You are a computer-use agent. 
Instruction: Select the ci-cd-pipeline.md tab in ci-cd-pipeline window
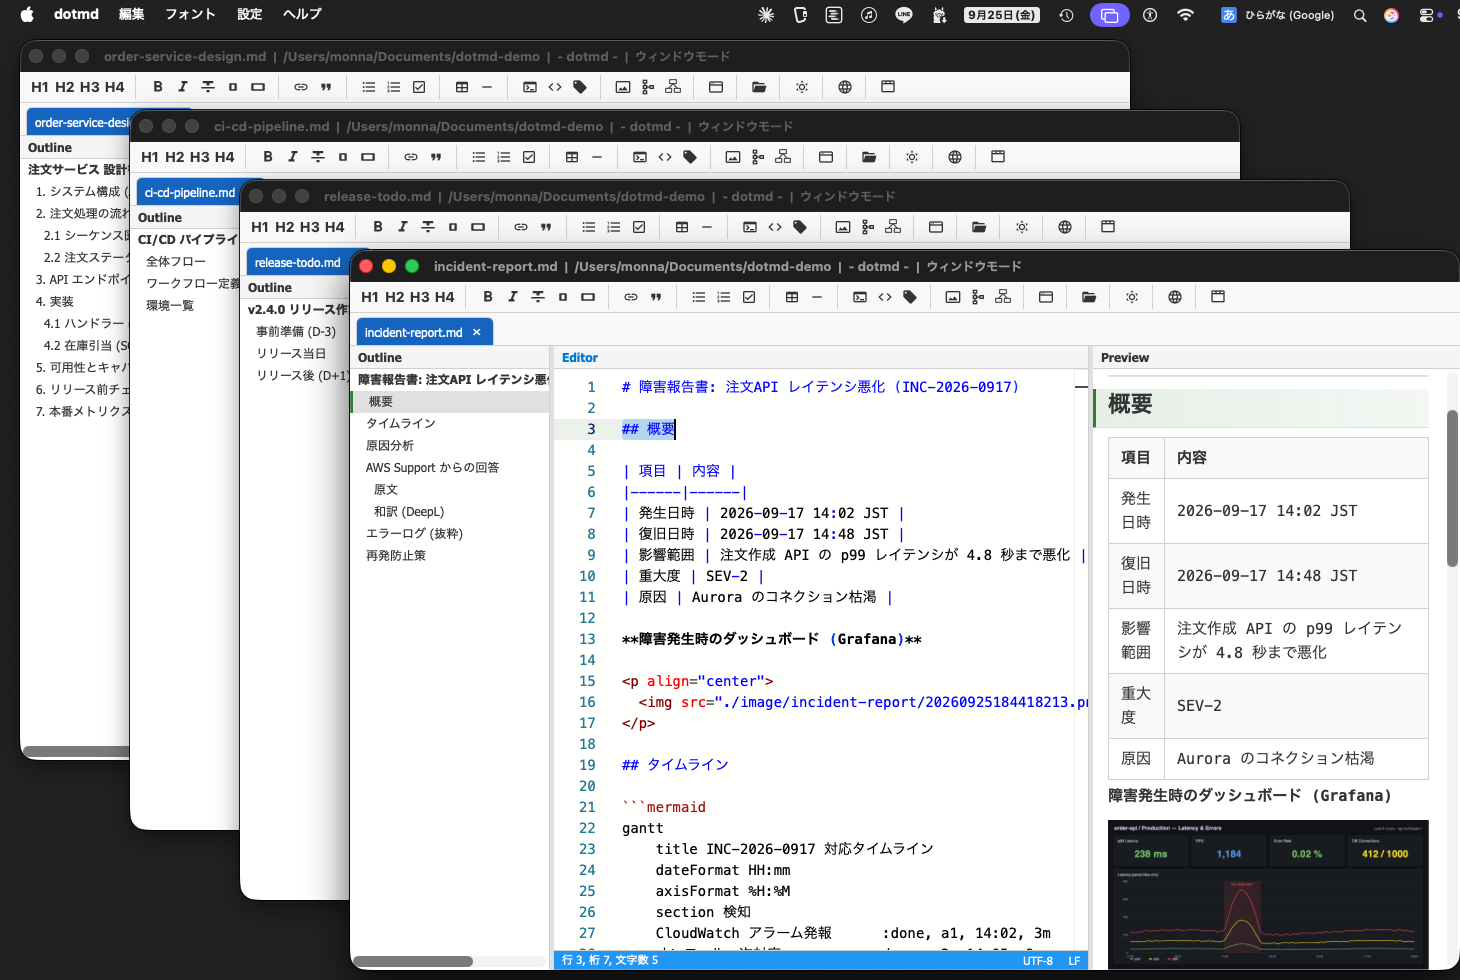[x=190, y=192]
